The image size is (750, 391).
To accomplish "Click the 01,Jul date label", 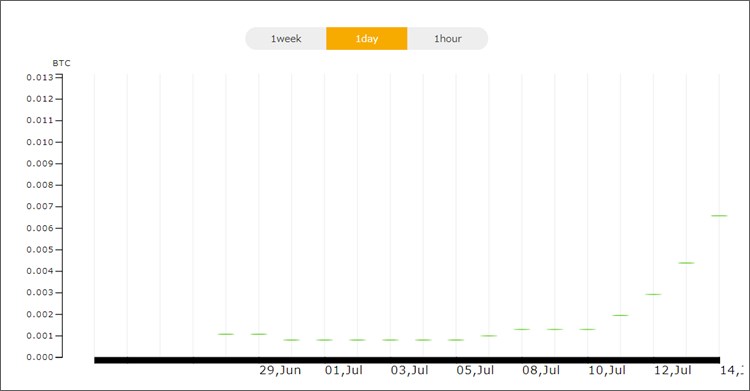I will click(x=344, y=370).
